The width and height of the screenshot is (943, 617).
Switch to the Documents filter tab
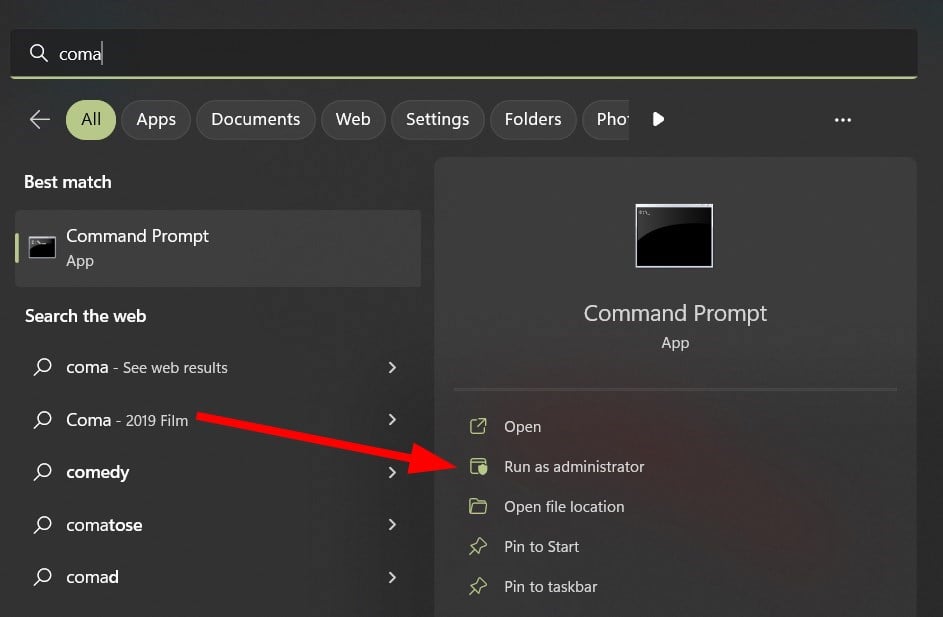tap(256, 120)
